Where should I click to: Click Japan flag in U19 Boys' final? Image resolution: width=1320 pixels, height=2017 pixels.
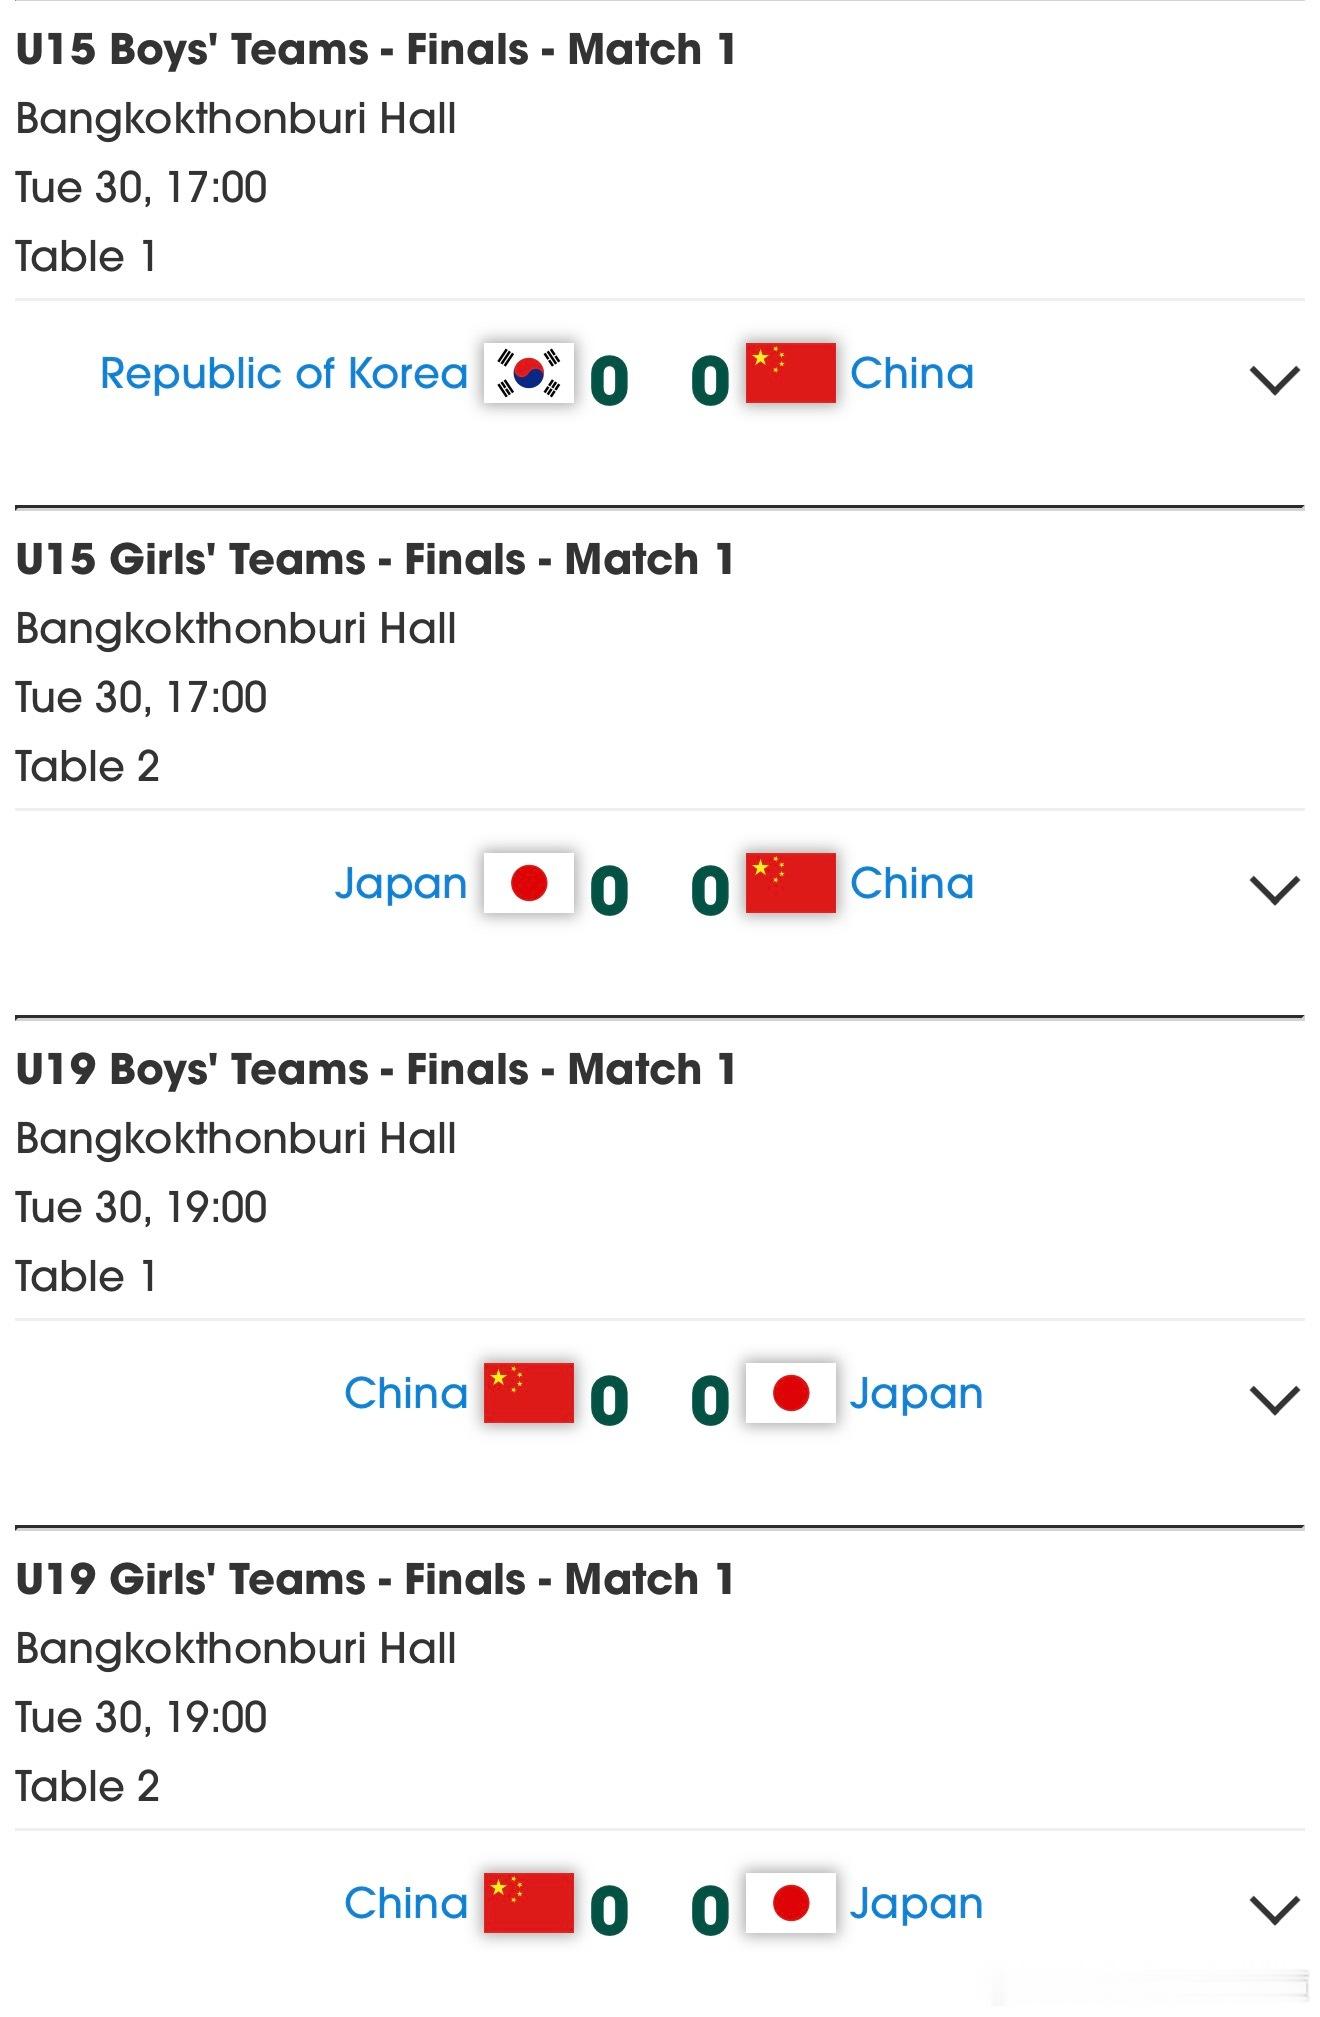coord(790,1393)
